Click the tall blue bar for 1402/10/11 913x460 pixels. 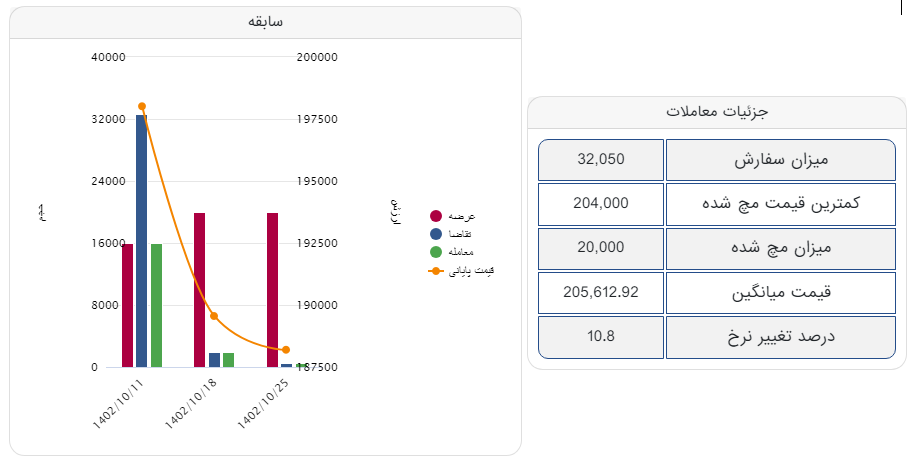pos(142,240)
